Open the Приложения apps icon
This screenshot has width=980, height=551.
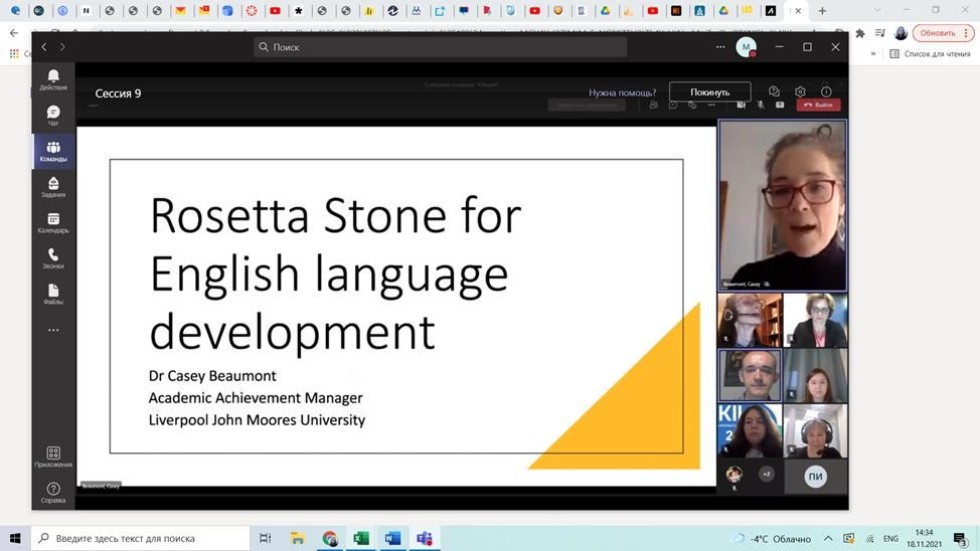click(x=53, y=457)
